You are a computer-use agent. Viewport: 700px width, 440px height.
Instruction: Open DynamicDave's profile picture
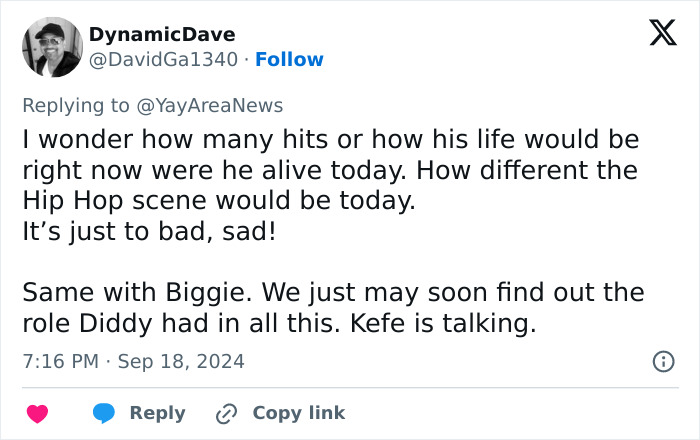[x=51, y=47]
